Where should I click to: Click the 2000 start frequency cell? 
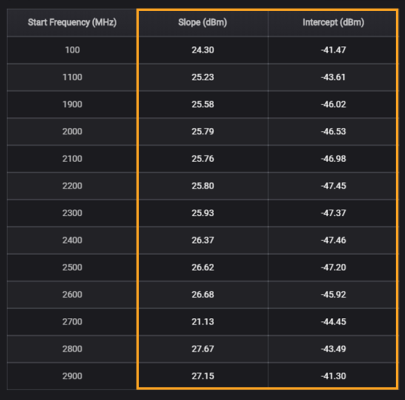[72, 132]
